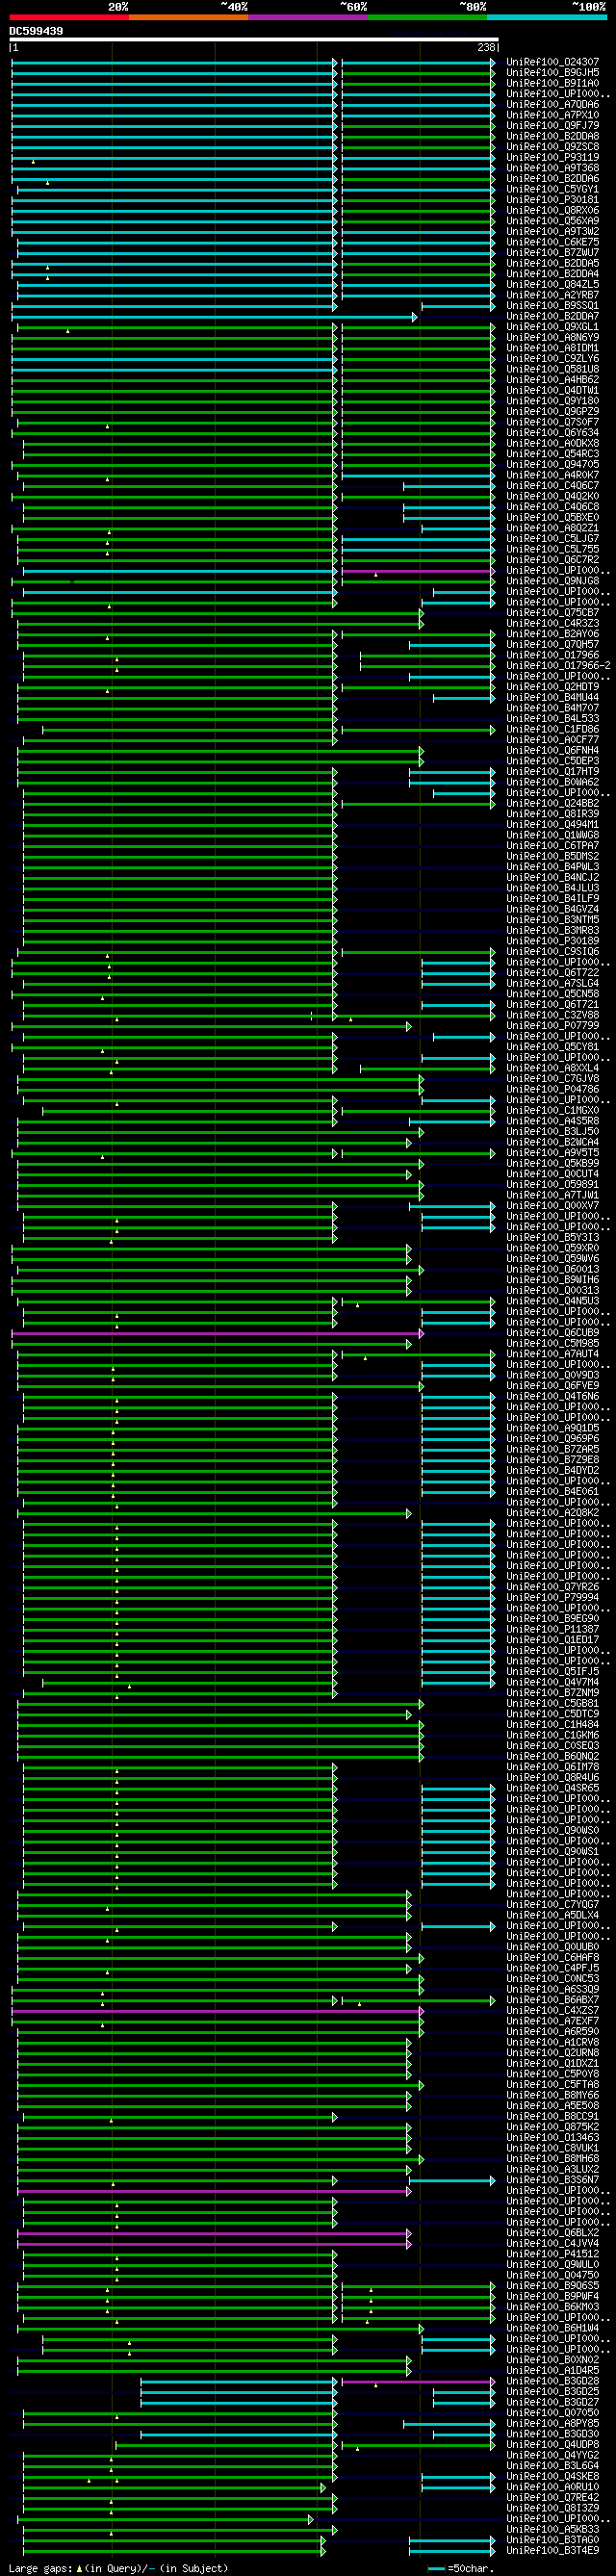The height and width of the screenshot is (2576, 616).
Task: Click the cyan ~100% identity legend bar
Action: [546, 17]
